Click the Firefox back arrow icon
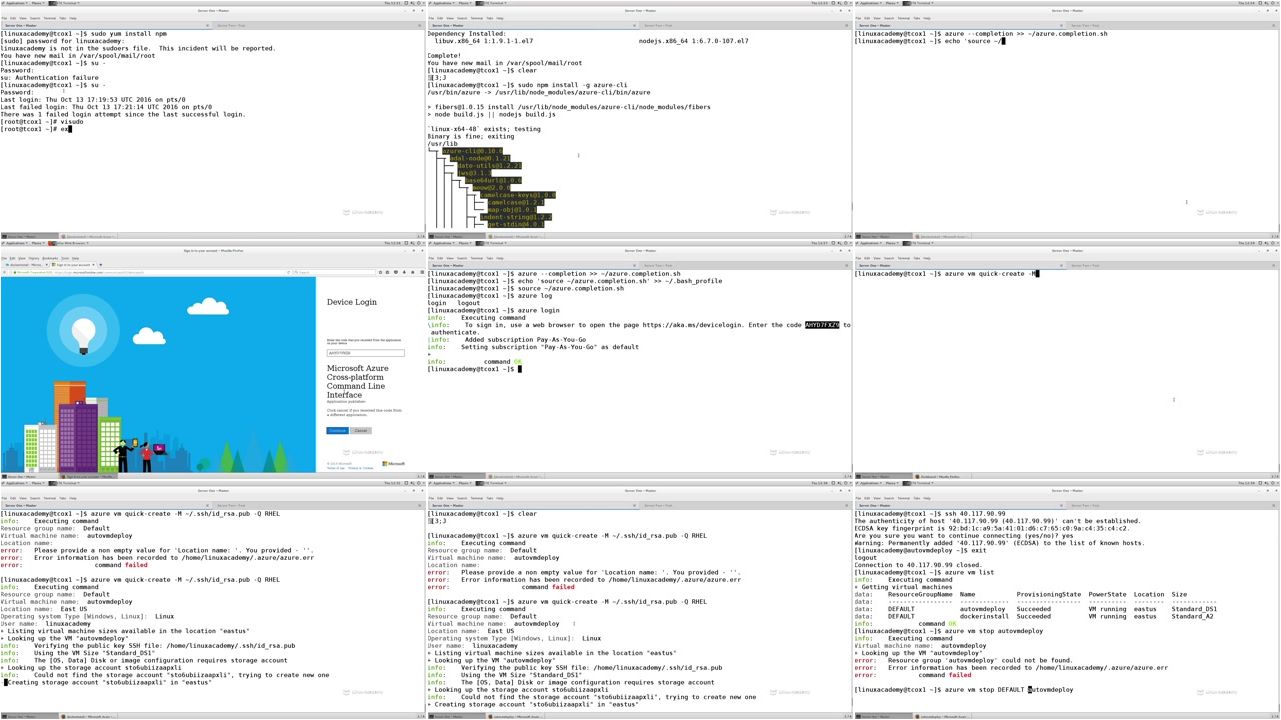This screenshot has height=720, width=1281. pyautogui.click(x=5, y=272)
